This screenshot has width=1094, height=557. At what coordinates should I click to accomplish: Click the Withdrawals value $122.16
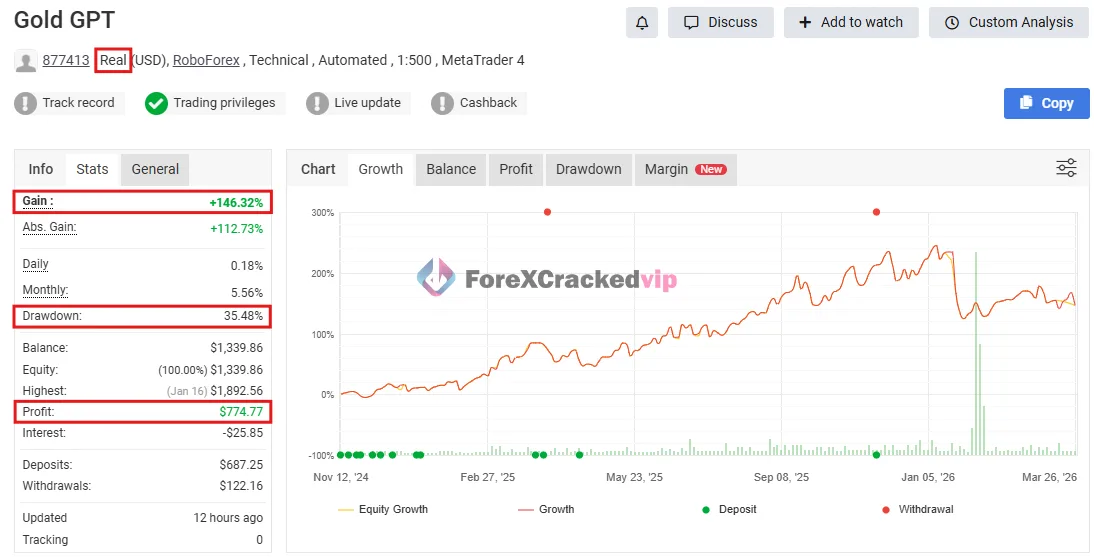pos(241,486)
